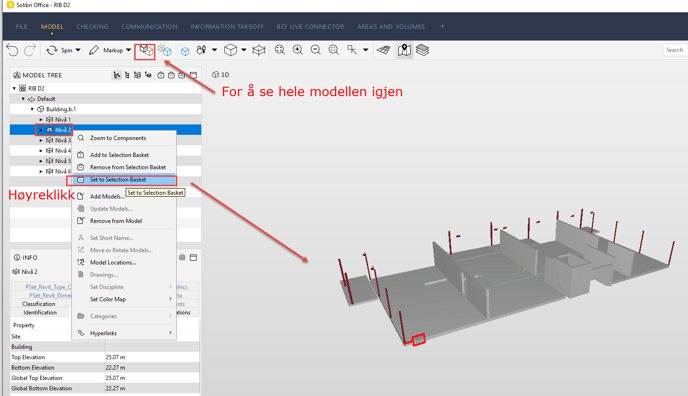
Task: Open the Markup dropdown arrow
Action: tap(129, 50)
